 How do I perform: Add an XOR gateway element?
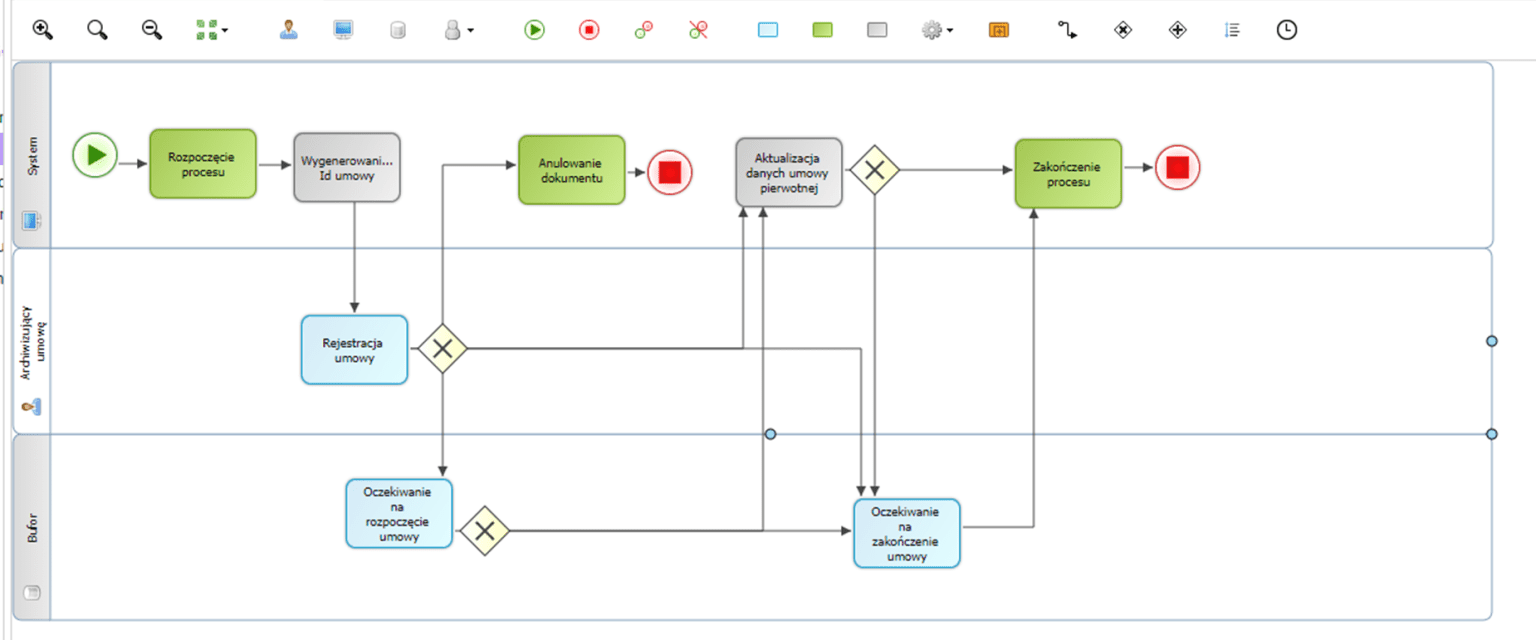[1122, 30]
